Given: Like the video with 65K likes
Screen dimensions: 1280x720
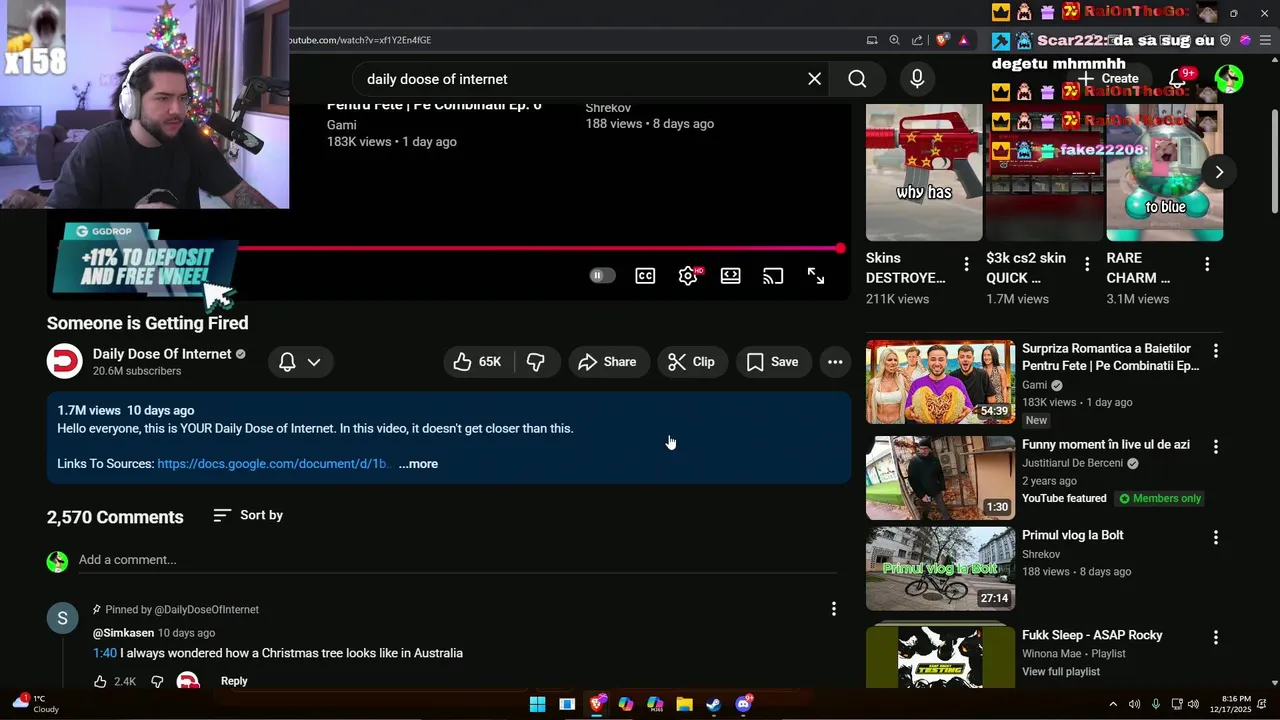Looking at the screenshot, I should pos(477,362).
